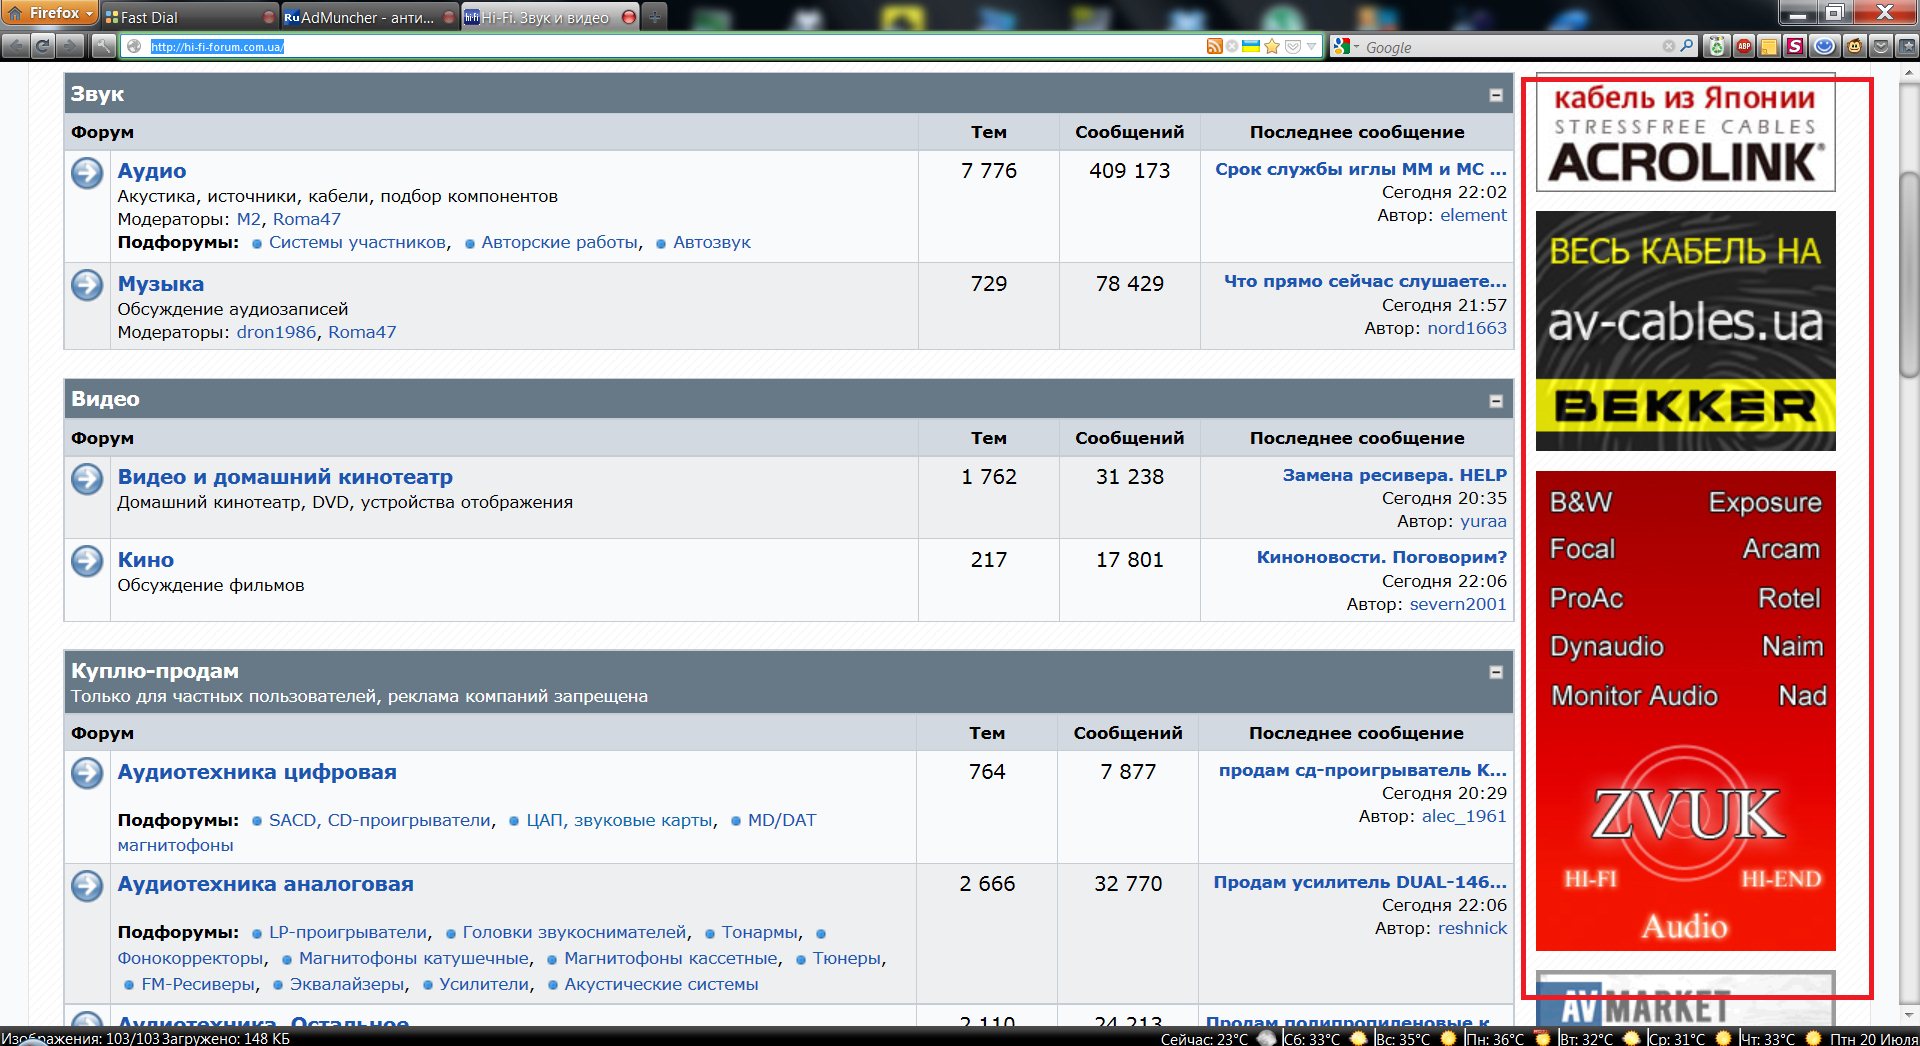Go forward with the browser forward arrow
Screen dimensions: 1920x1046
[70, 46]
